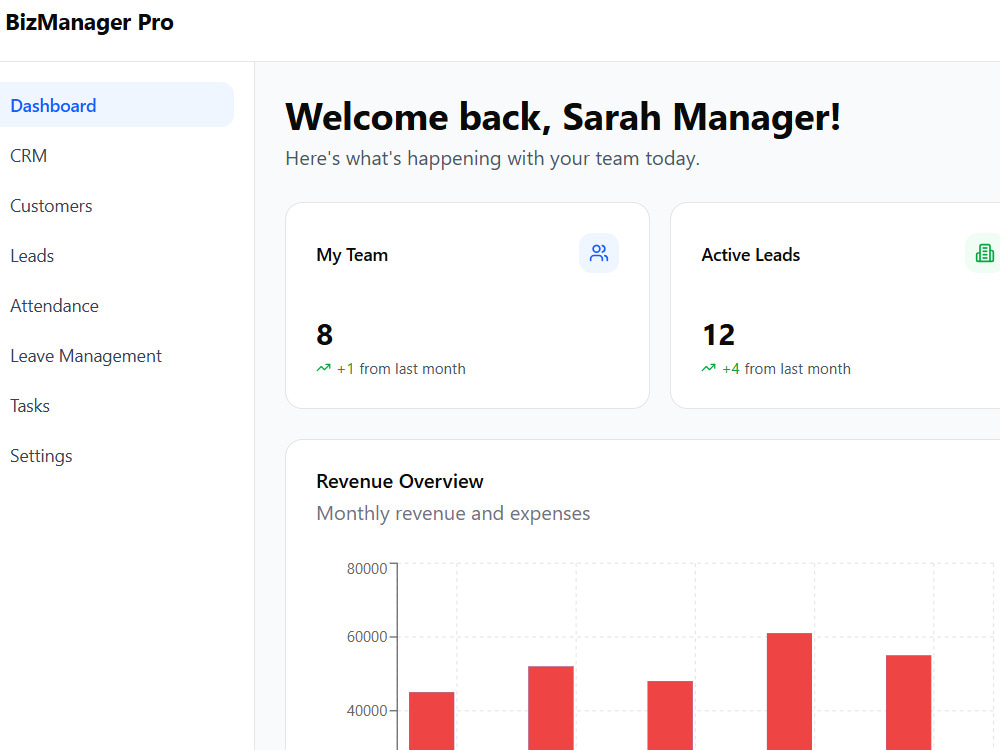1000x750 pixels.
Task: Click the BizManager Pro logo text
Action: click(89, 22)
